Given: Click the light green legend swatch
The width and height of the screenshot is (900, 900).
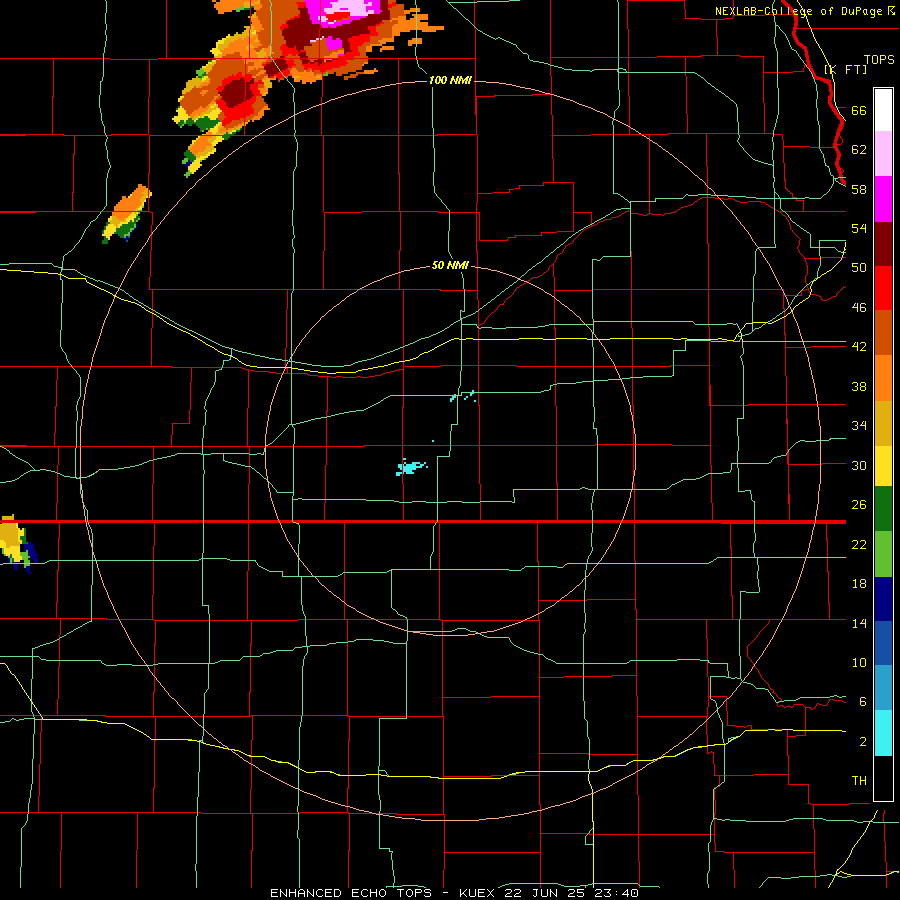Looking at the screenshot, I should point(883,554).
